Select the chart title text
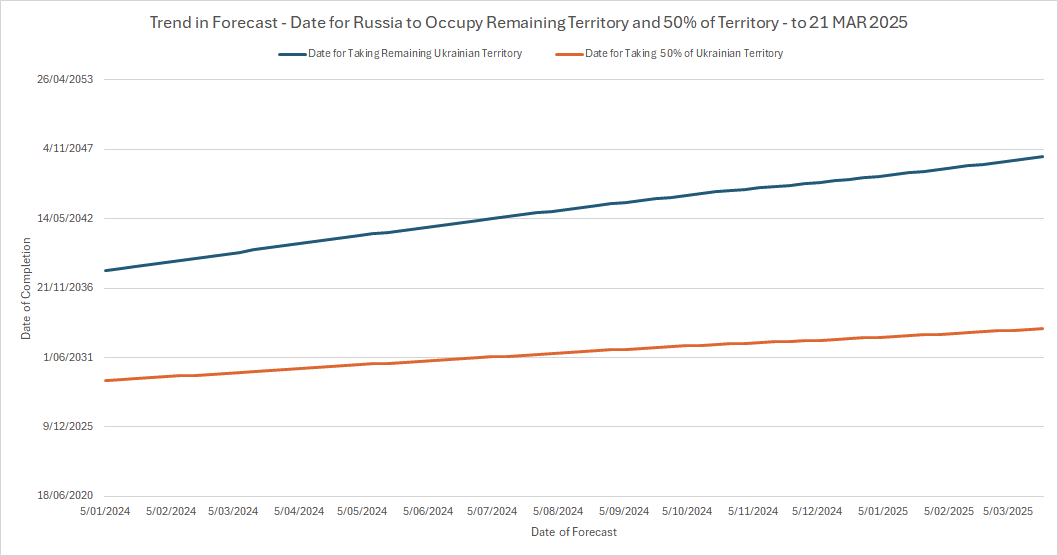The image size is (1058, 556). 528,22
